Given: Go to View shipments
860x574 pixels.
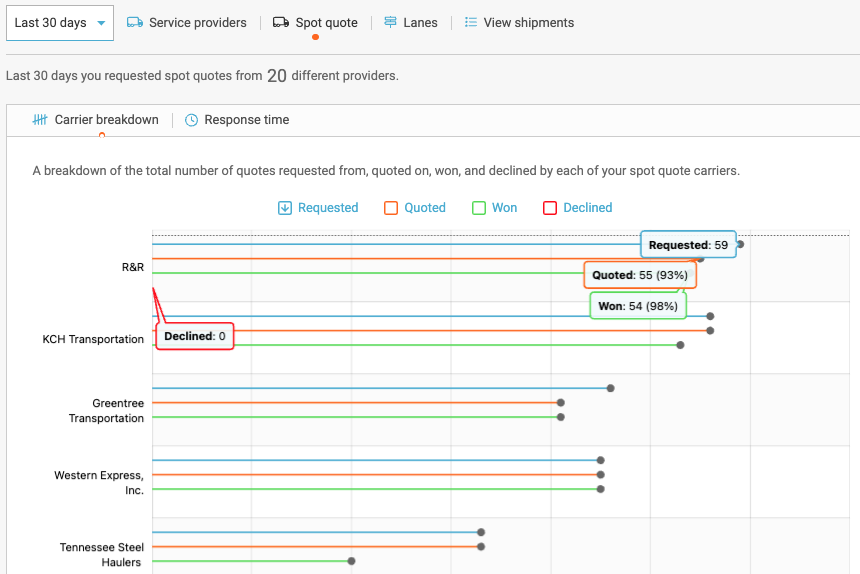Looking at the screenshot, I should [x=528, y=22].
